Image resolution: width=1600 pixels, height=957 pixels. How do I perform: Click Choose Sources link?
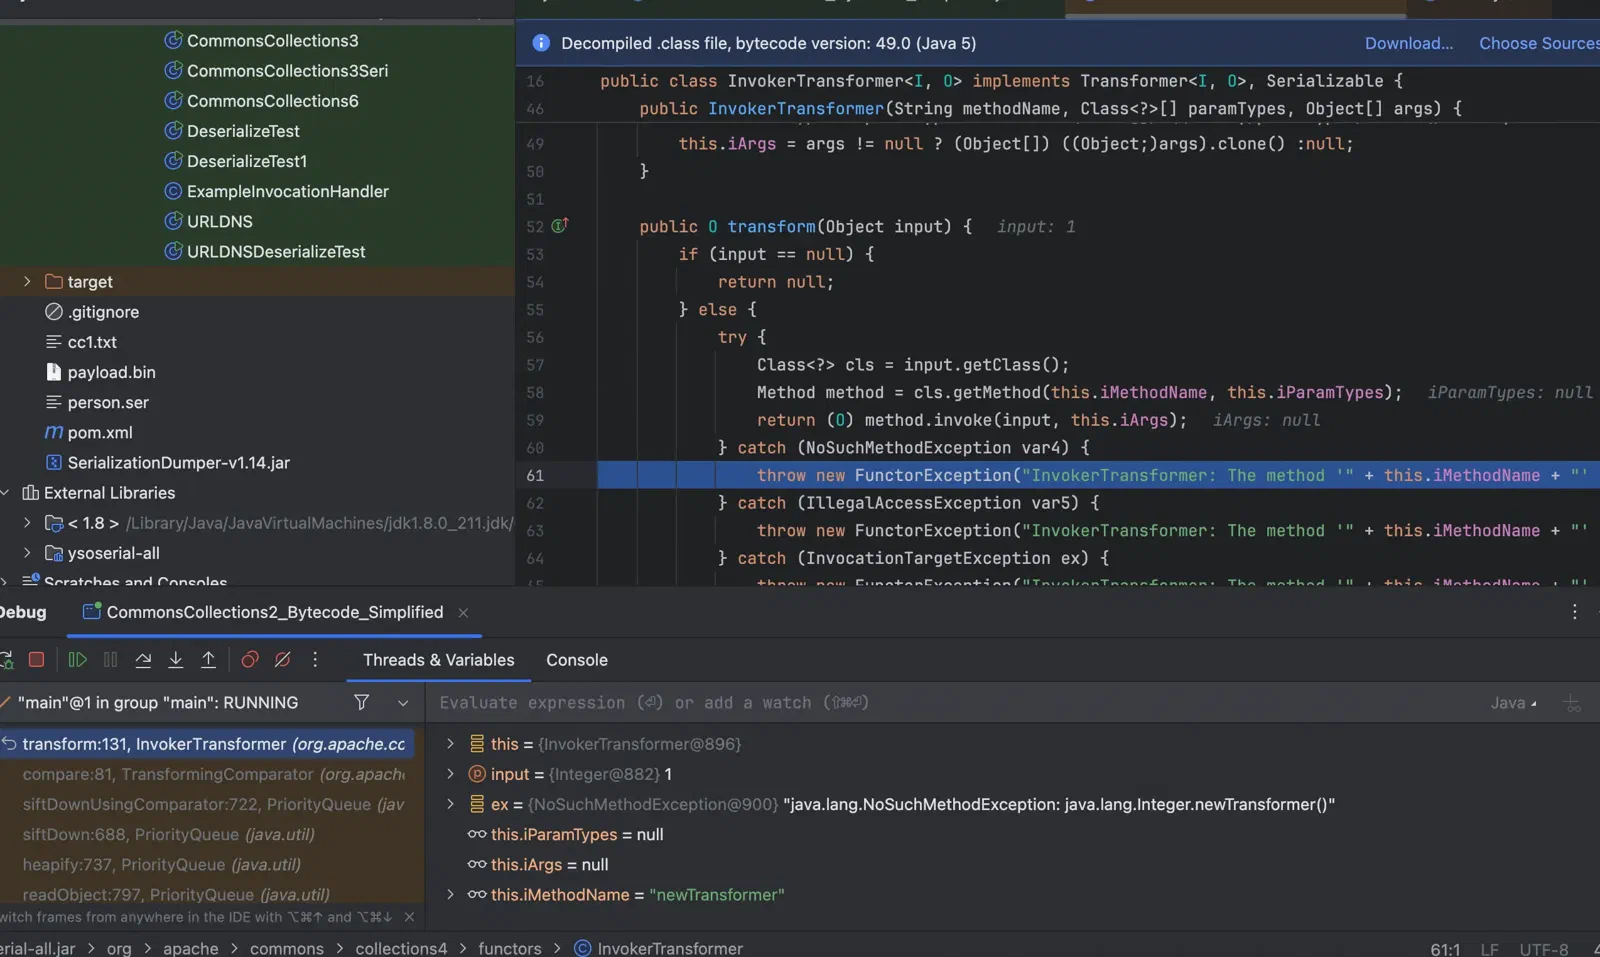[1539, 43]
